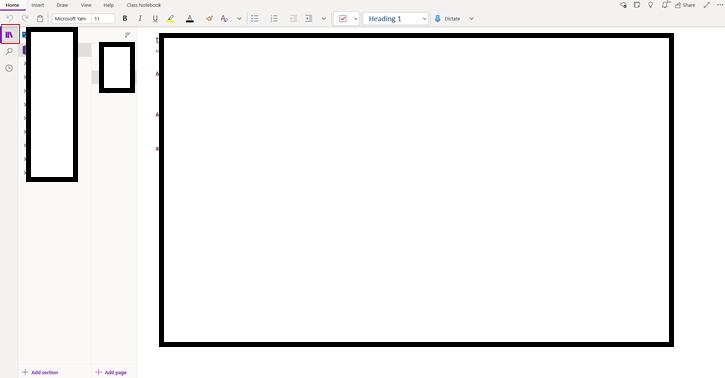Start Dictate with microphone button
This screenshot has width=725, height=378.
coord(447,18)
